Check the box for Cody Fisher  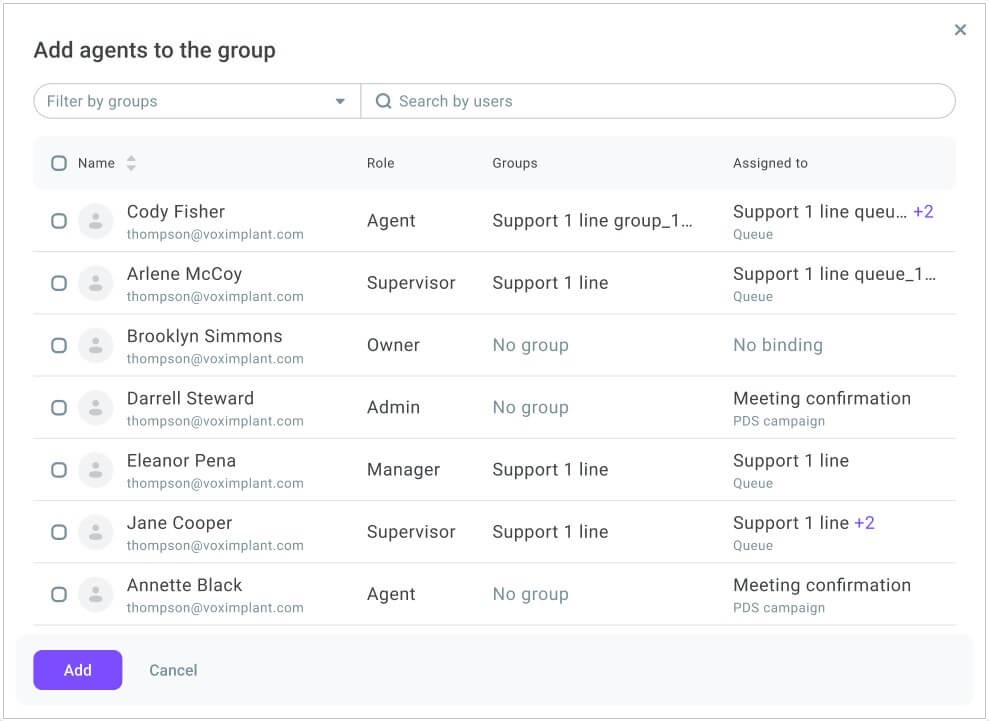(x=59, y=221)
